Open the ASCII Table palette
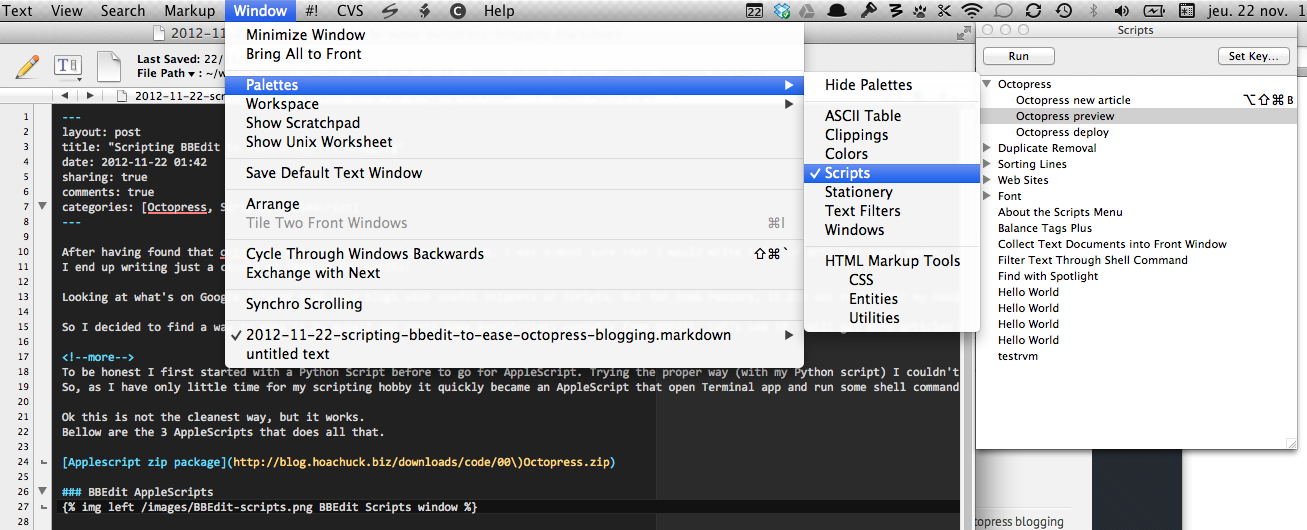The width and height of the screenshot is (1307, 530). pos(892,116)
